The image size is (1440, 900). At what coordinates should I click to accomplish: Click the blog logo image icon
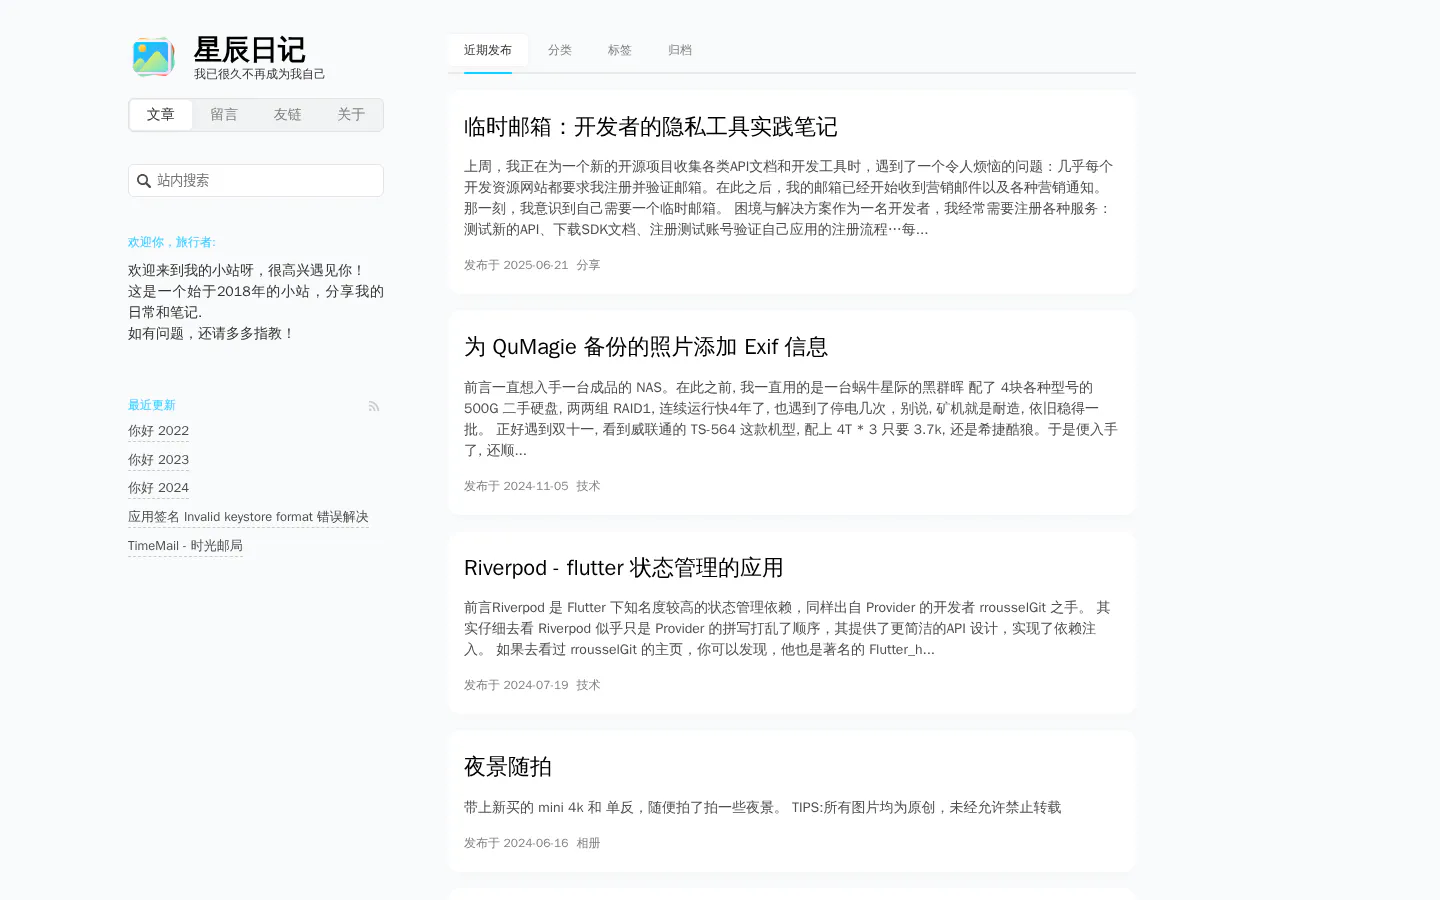coord(153,57)
